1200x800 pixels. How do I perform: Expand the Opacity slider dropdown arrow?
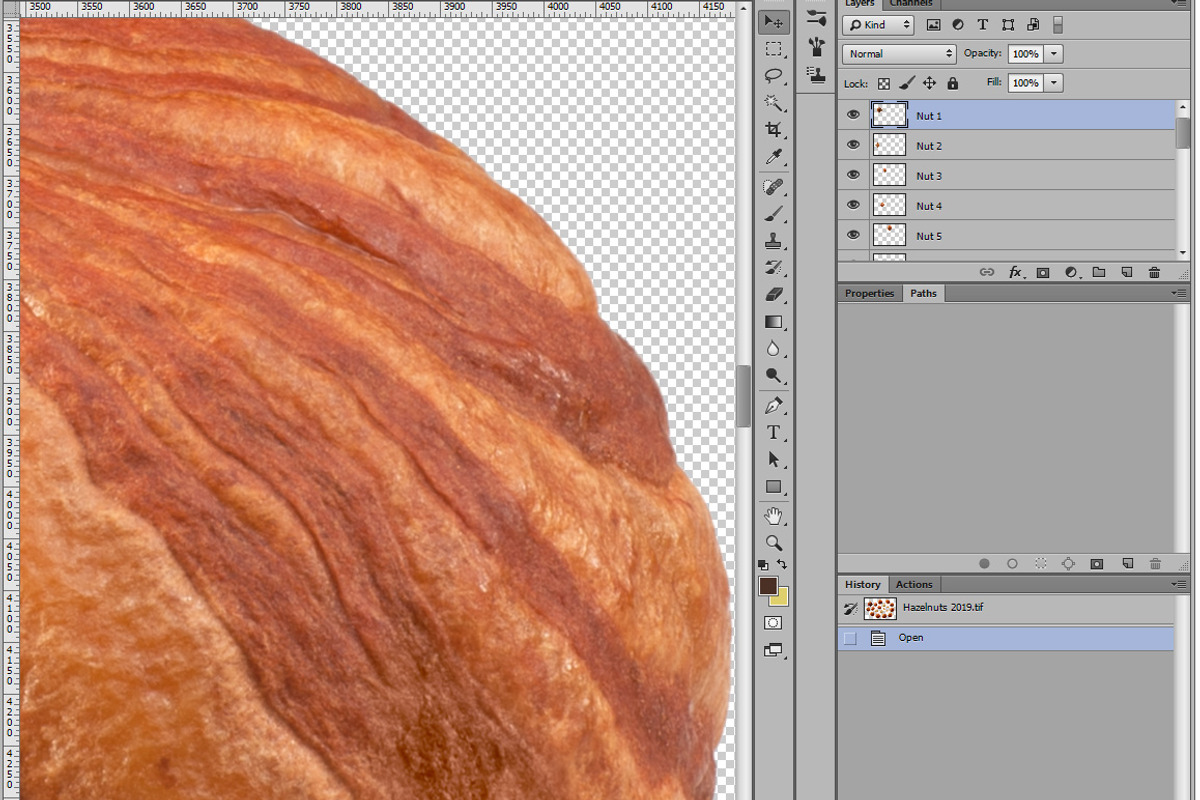click(1054, 54)
